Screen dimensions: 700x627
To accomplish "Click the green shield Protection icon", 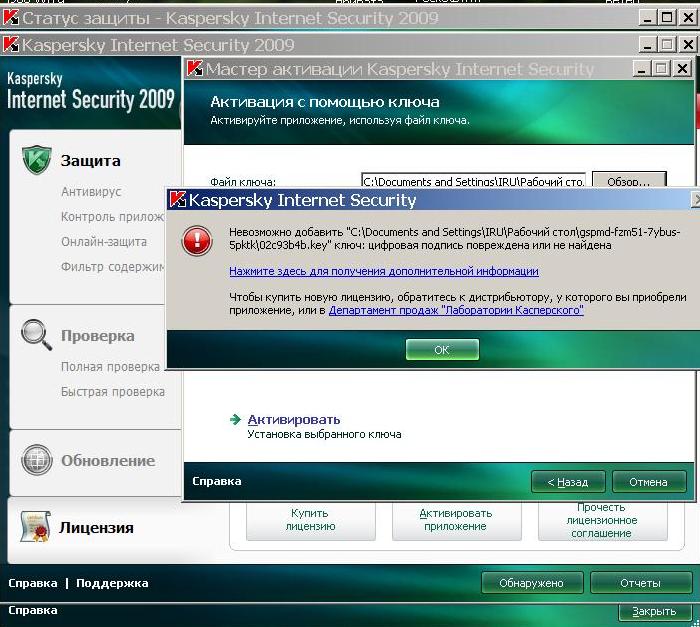I will pos(37,159).
